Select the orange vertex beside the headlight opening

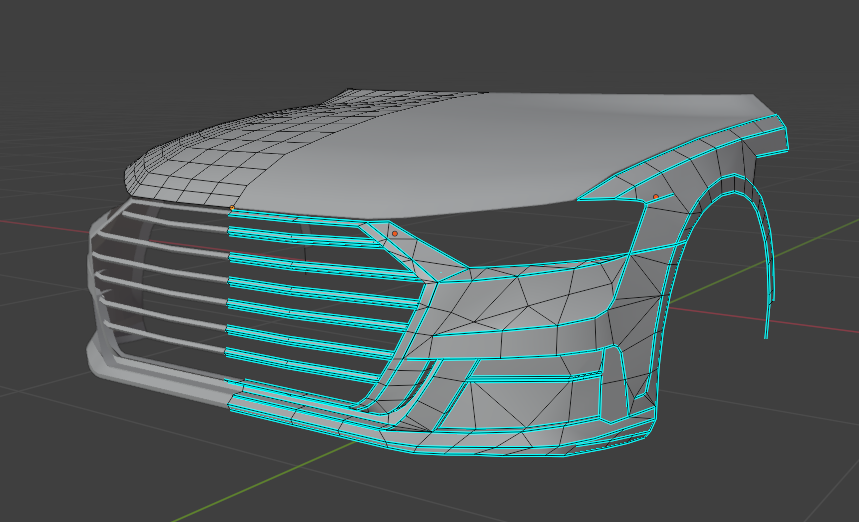(x=394, y=234)
